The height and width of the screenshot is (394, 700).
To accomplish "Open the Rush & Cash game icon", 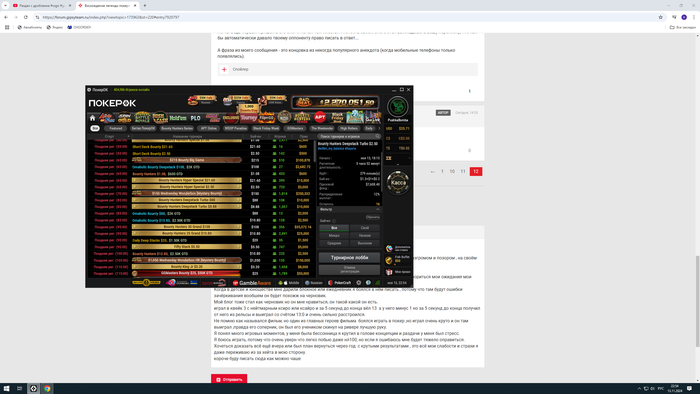I will 160,118.
